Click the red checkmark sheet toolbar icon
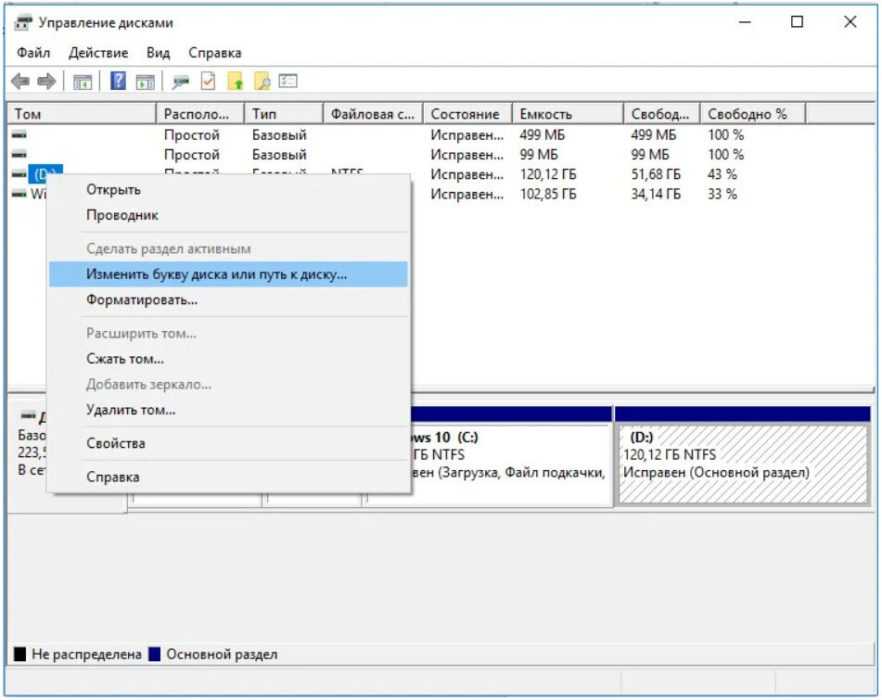882x700 pixels. click(208, 81)
